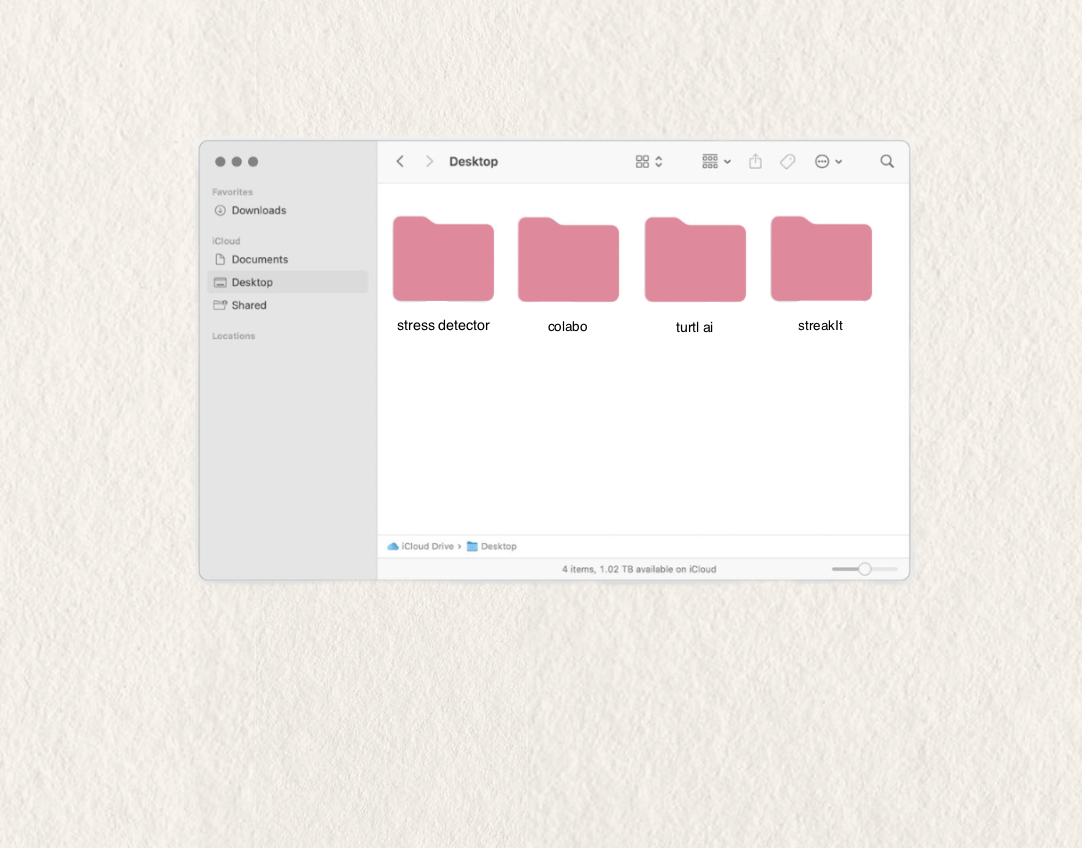Click the icon size slider
Screen dimensions: 1082x848
tap(864, 569)
